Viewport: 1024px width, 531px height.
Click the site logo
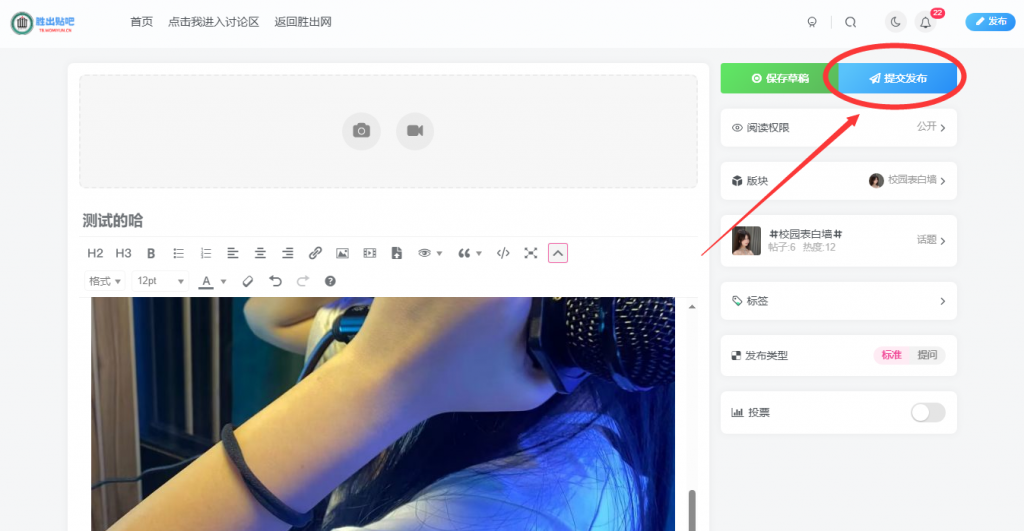click(42, 23)
